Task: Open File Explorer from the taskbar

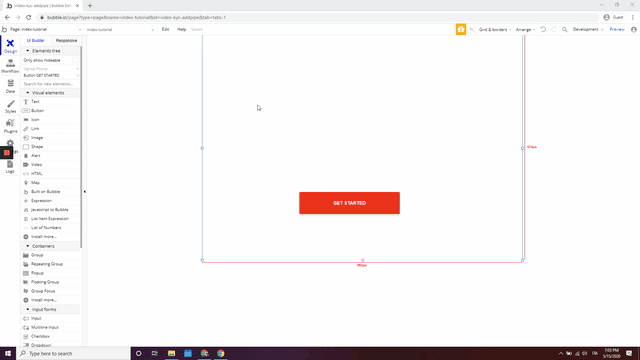Action: 171,353
